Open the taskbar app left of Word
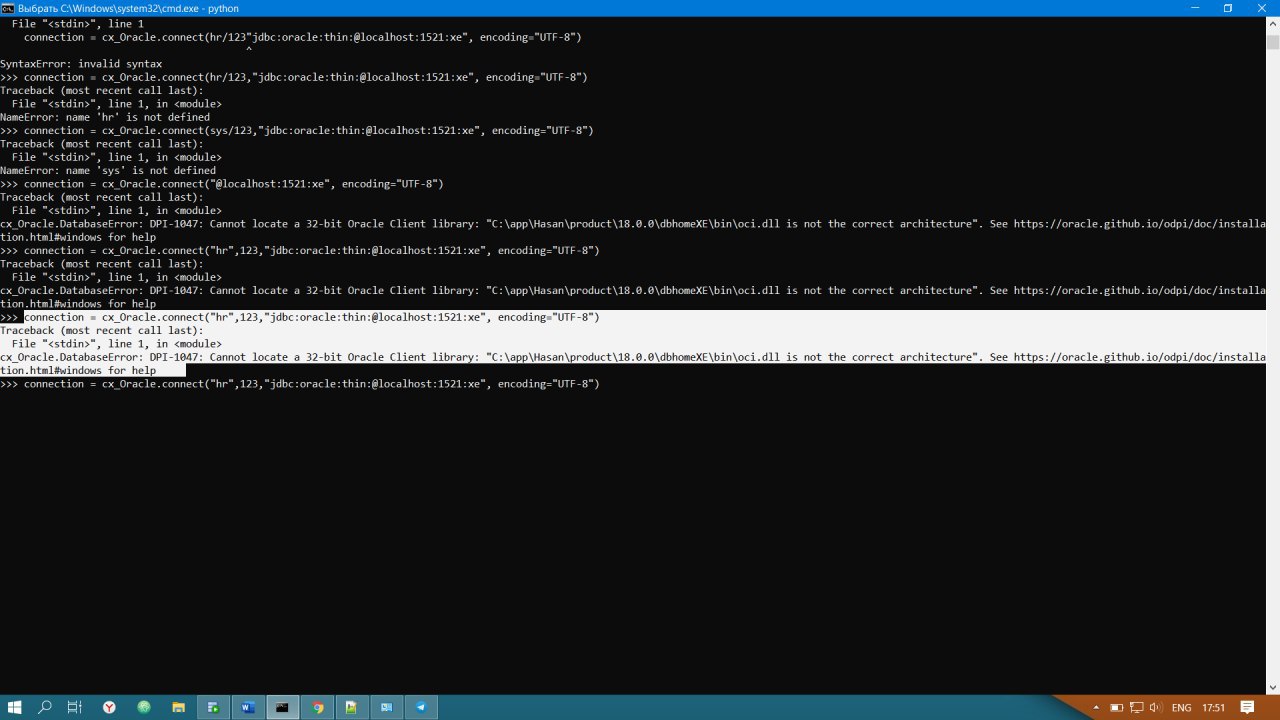Image resolution: width=1280 pixels, height=720 pixels. [x=213, y=707]
